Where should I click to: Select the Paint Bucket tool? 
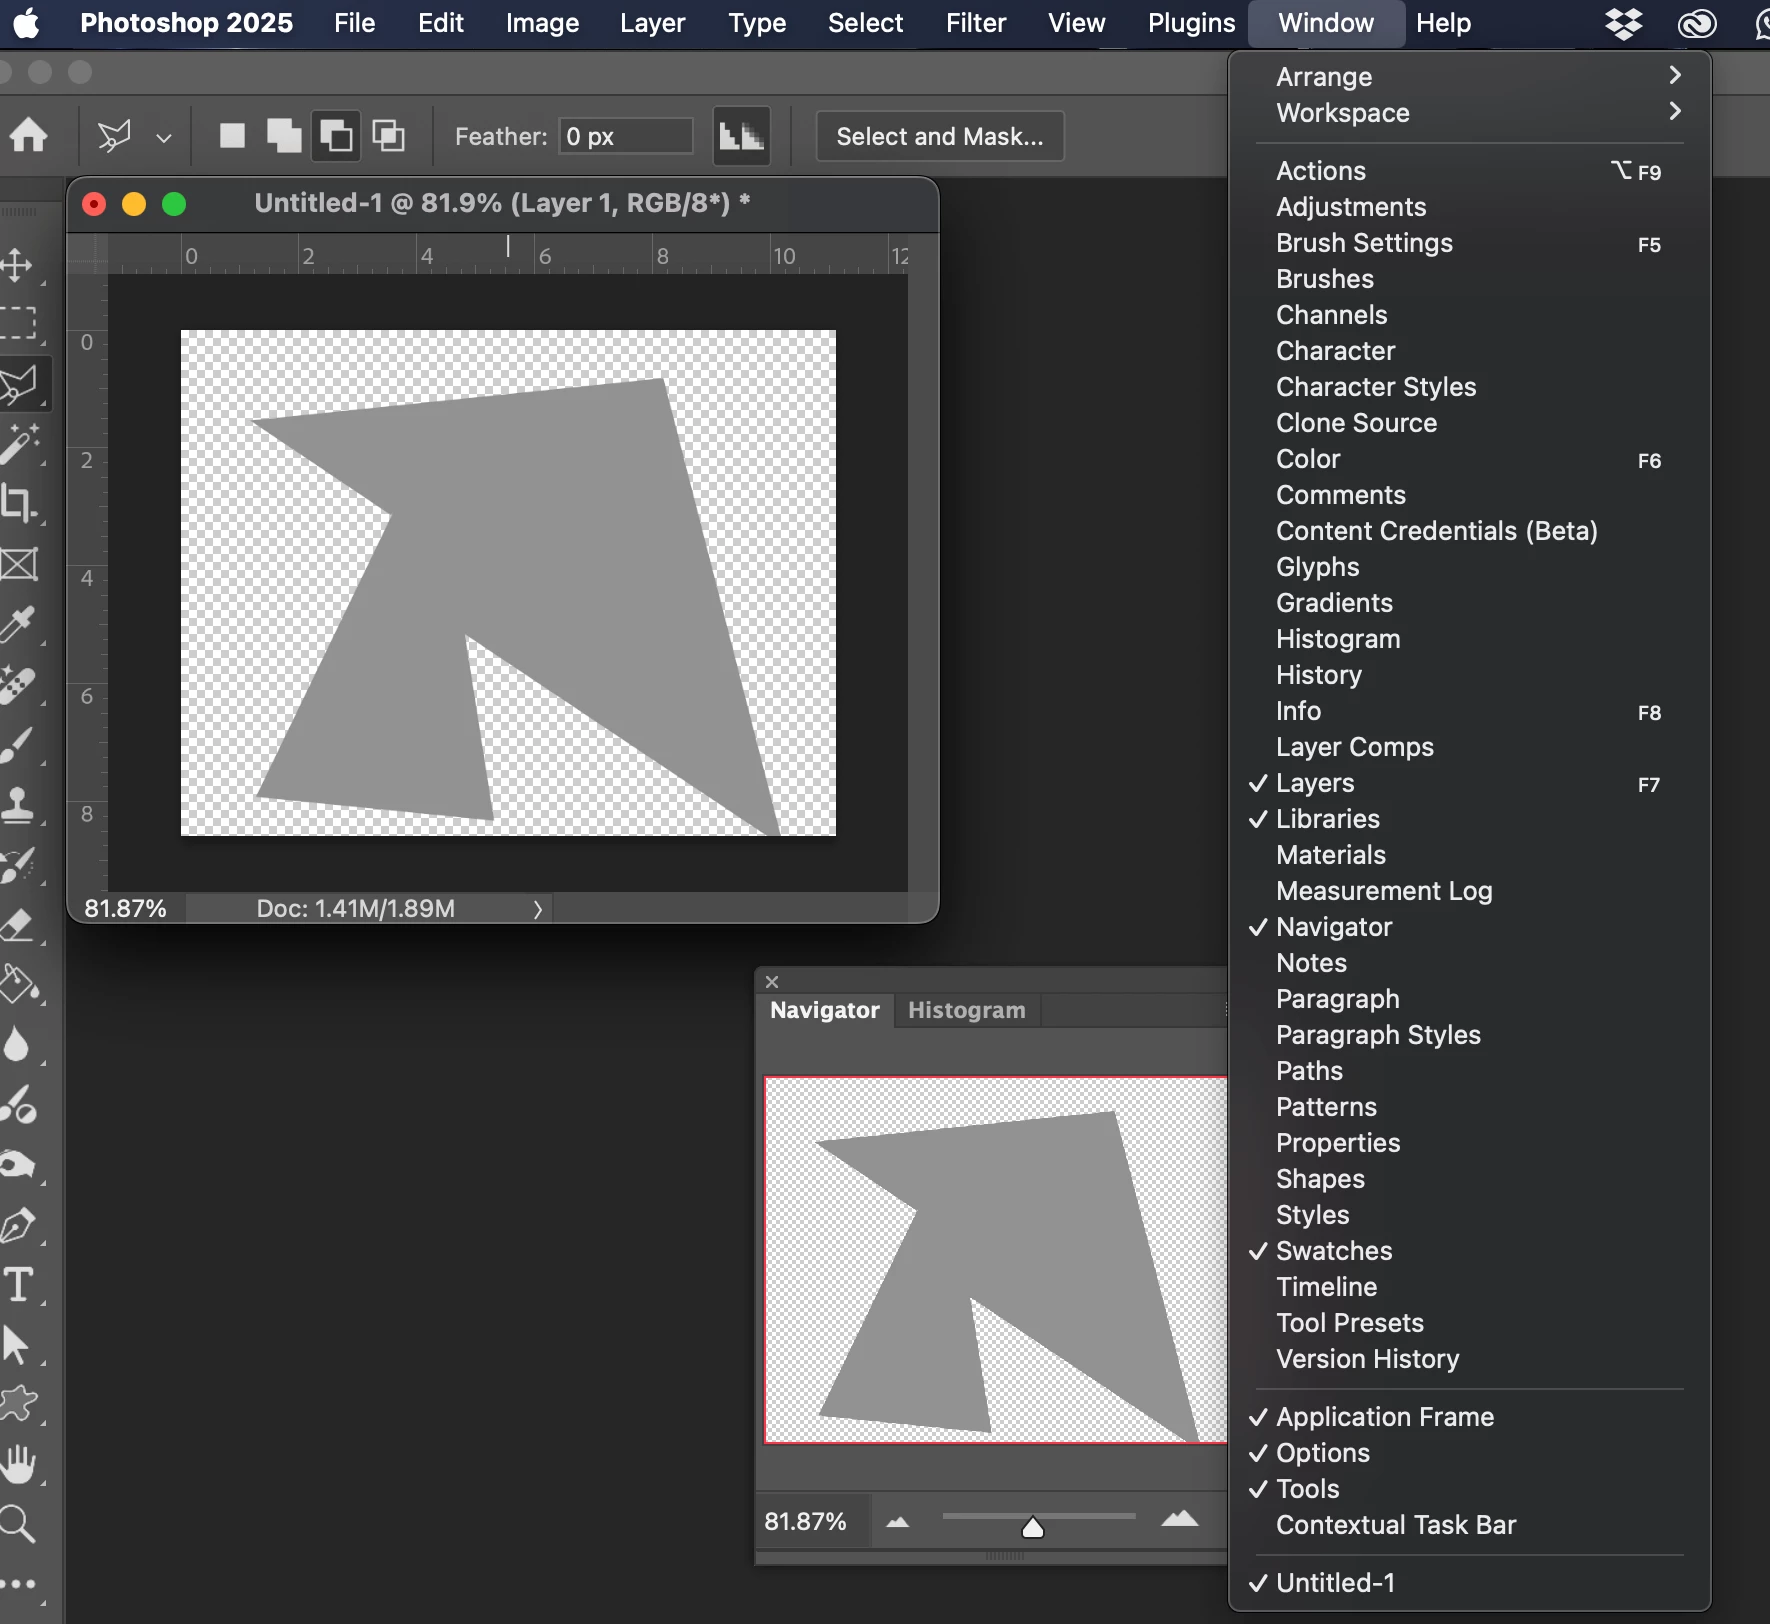[19, 986]
